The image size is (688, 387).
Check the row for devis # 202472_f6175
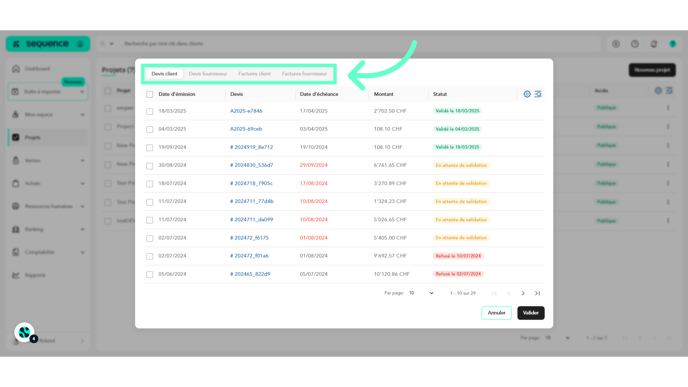[x=150, y=238]
